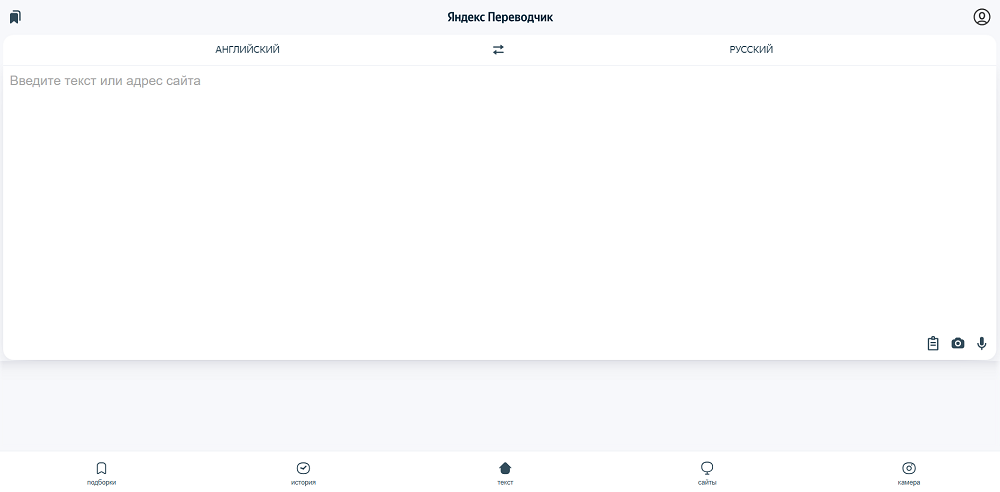Open the АНГЛИЙСКИЙ source language selector

[x=247, y=50]
